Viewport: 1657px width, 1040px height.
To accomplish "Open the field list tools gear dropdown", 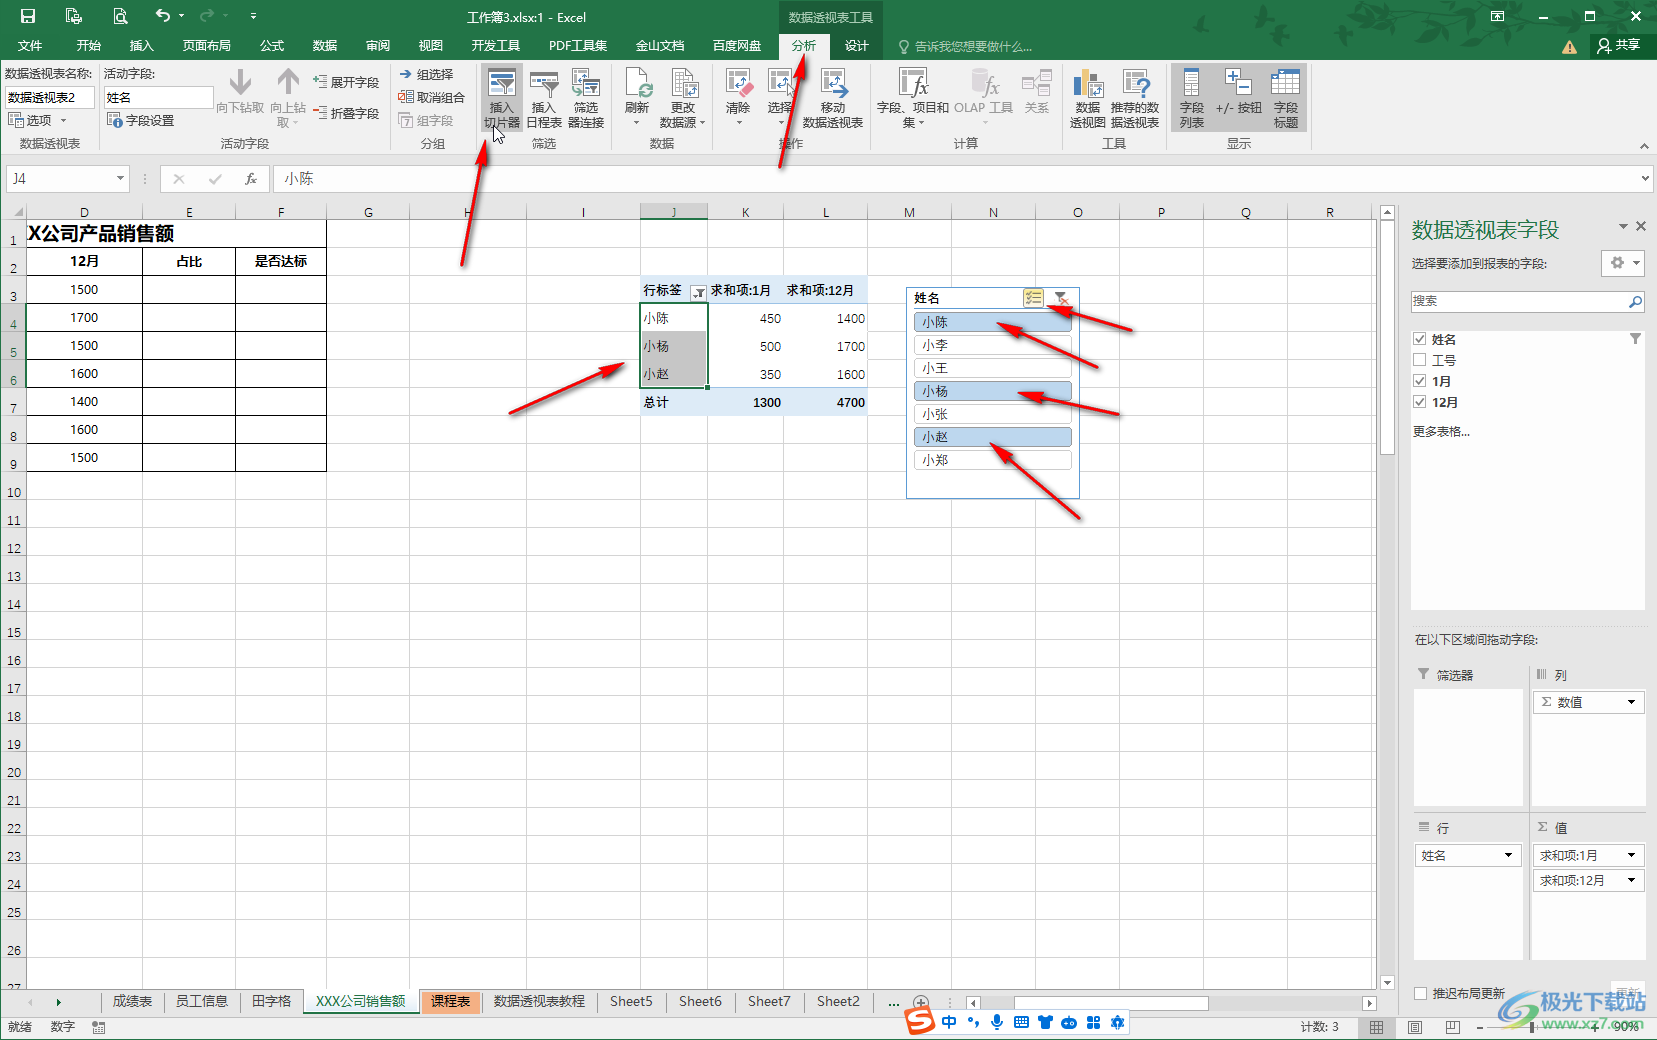I will [1624, 263].
